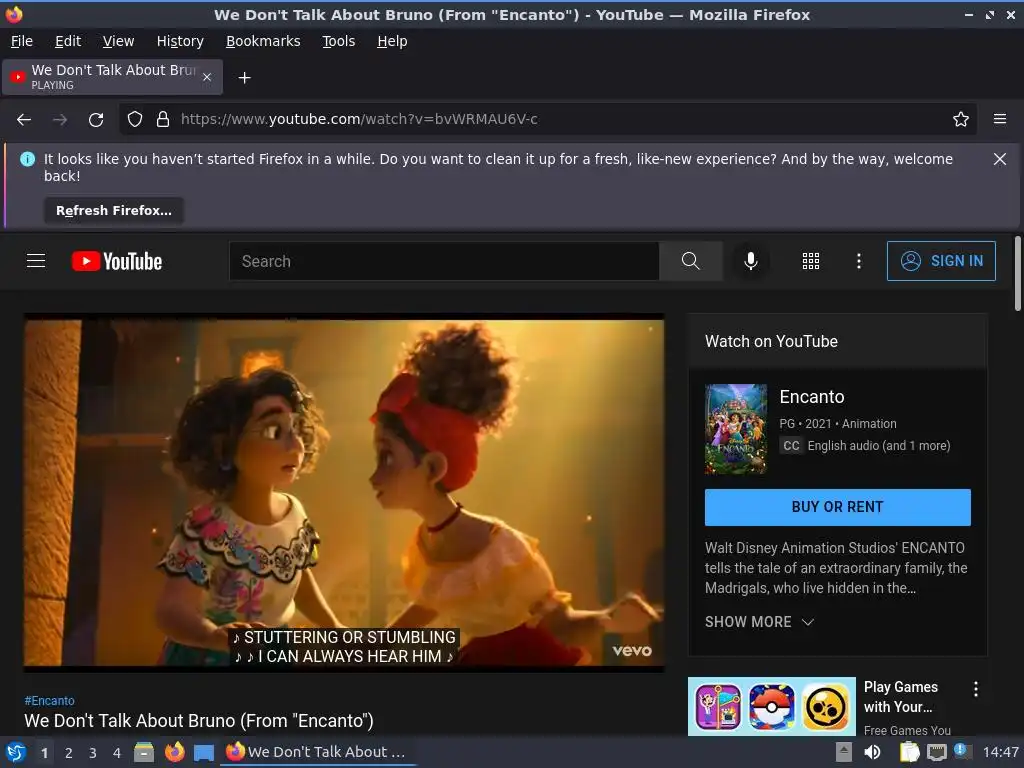
Task: Open the clipboard manager tray icon
Action: [909, 752]
